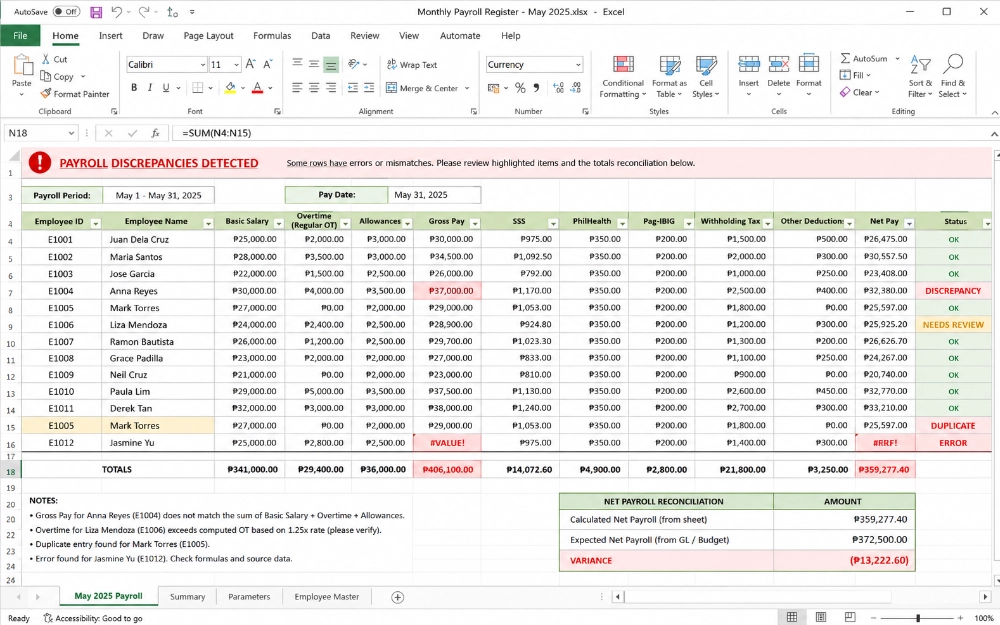Open the Calibri font name dropdown
The image size is (1000, 625).
[x=203, y=64]
